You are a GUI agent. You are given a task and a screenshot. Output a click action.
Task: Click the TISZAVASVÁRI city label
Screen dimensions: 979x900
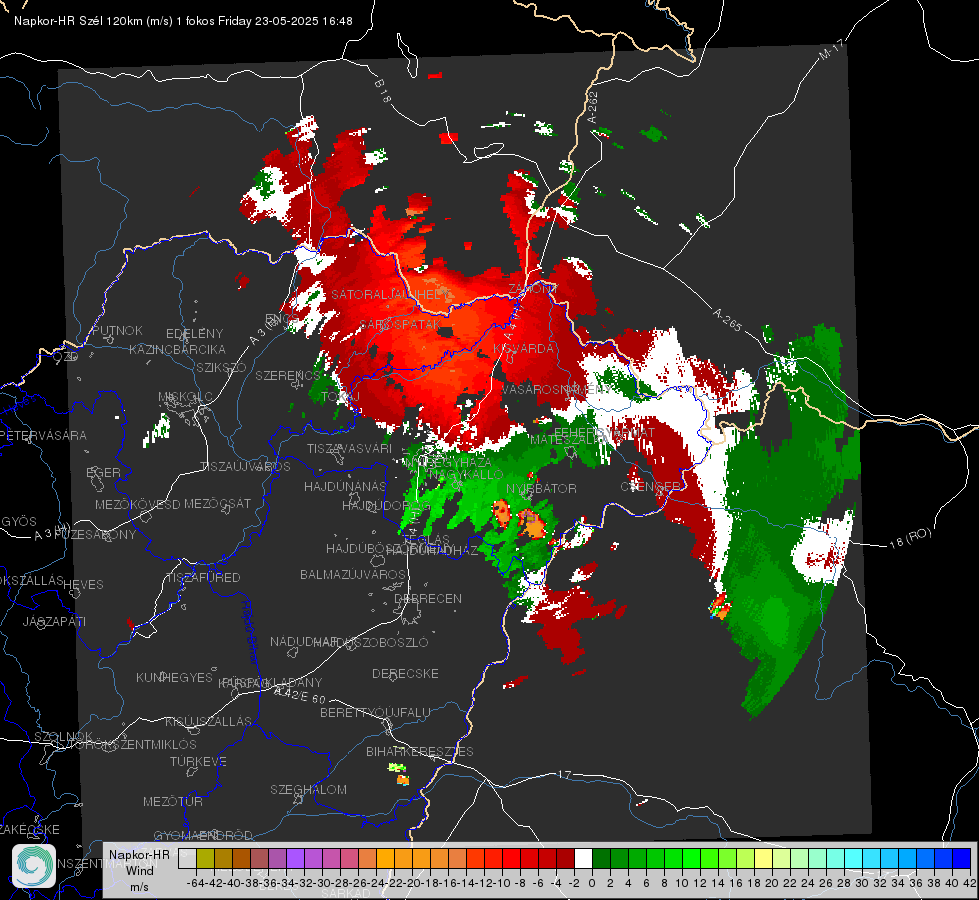pyautogui.click(x=349, y=449)
